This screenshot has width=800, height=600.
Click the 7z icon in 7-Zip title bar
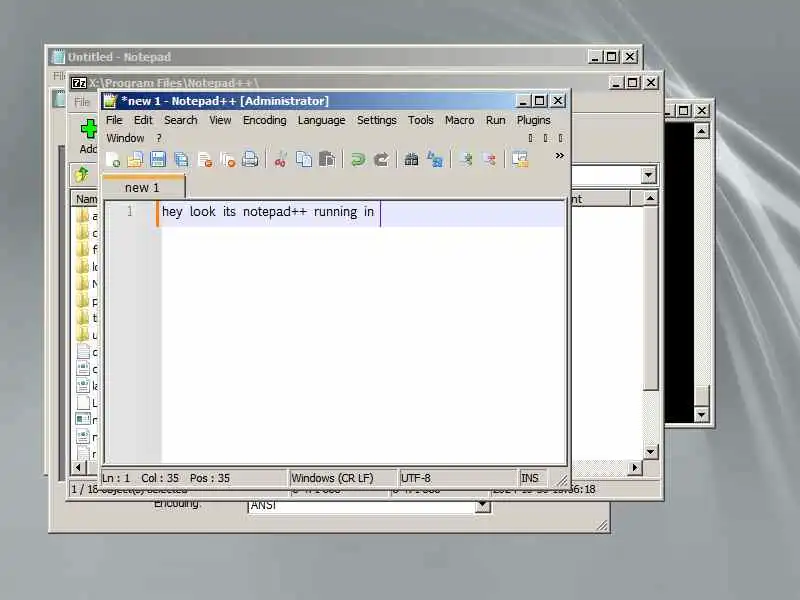coord(79,83)
